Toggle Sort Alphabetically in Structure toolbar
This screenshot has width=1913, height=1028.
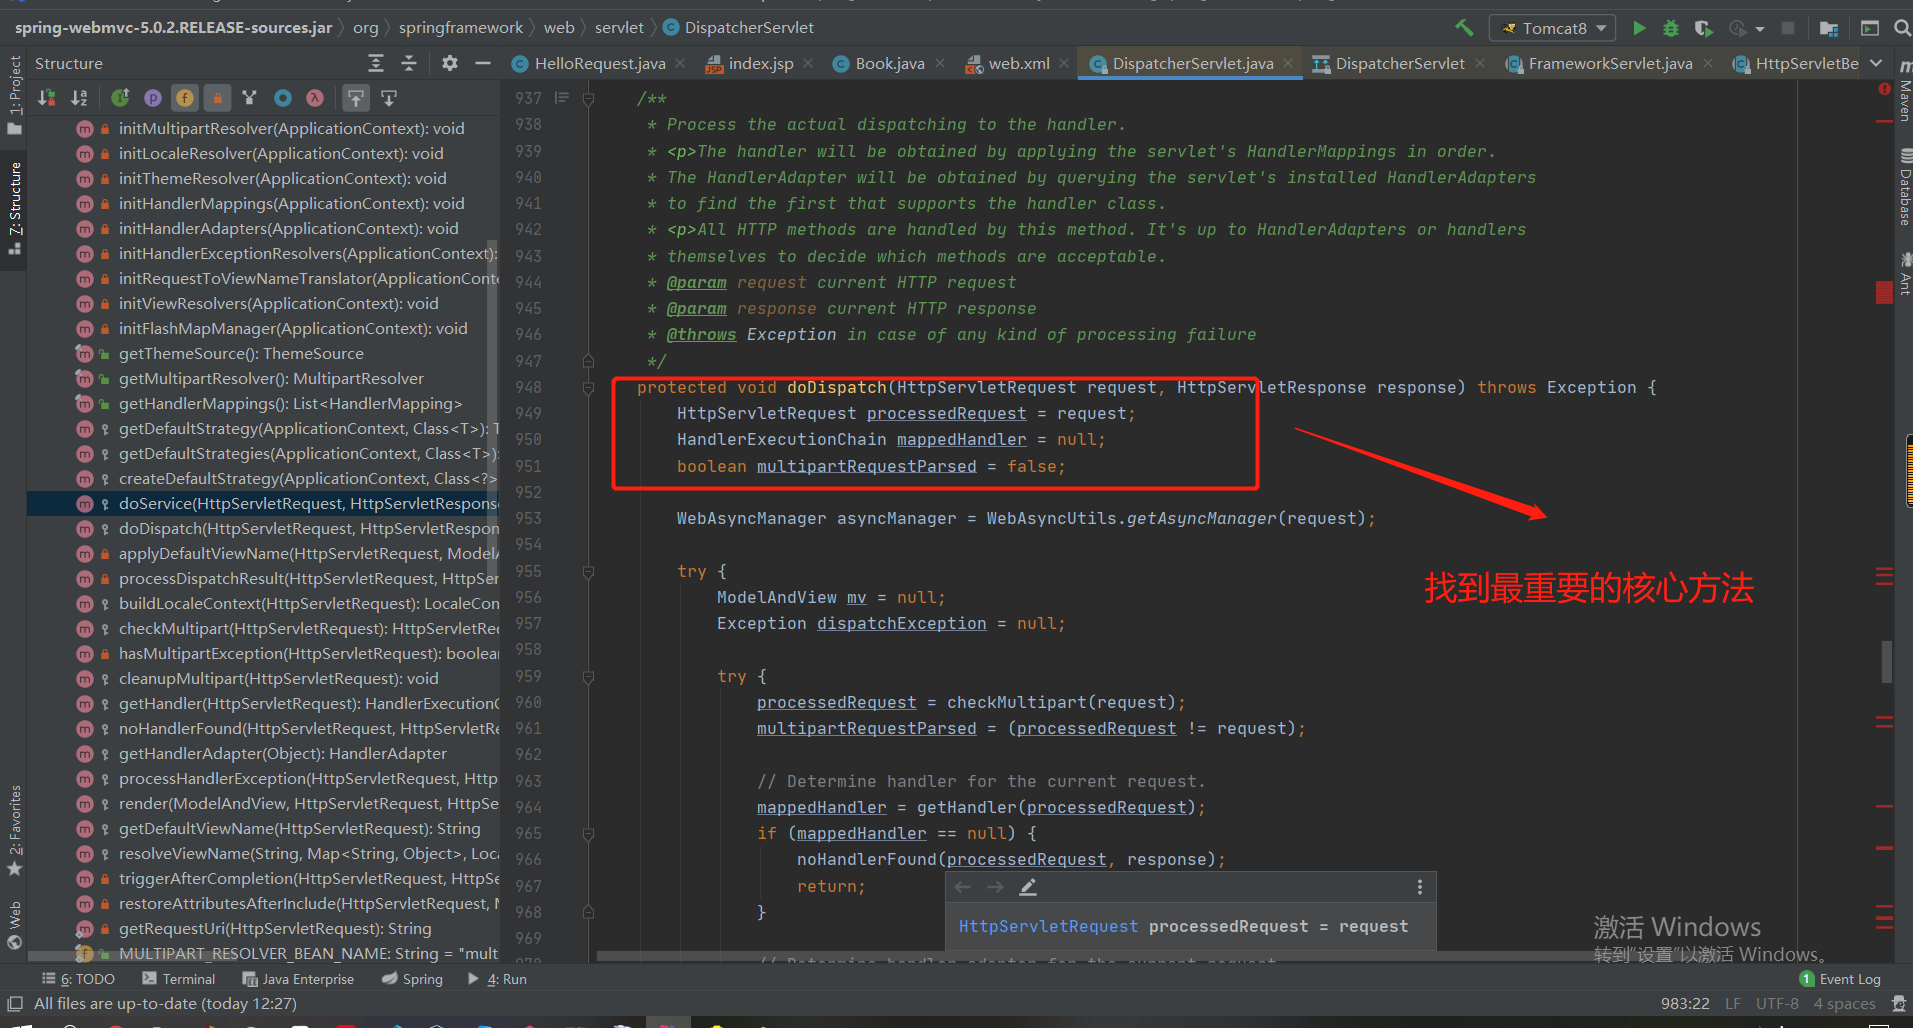pos(79,97)
